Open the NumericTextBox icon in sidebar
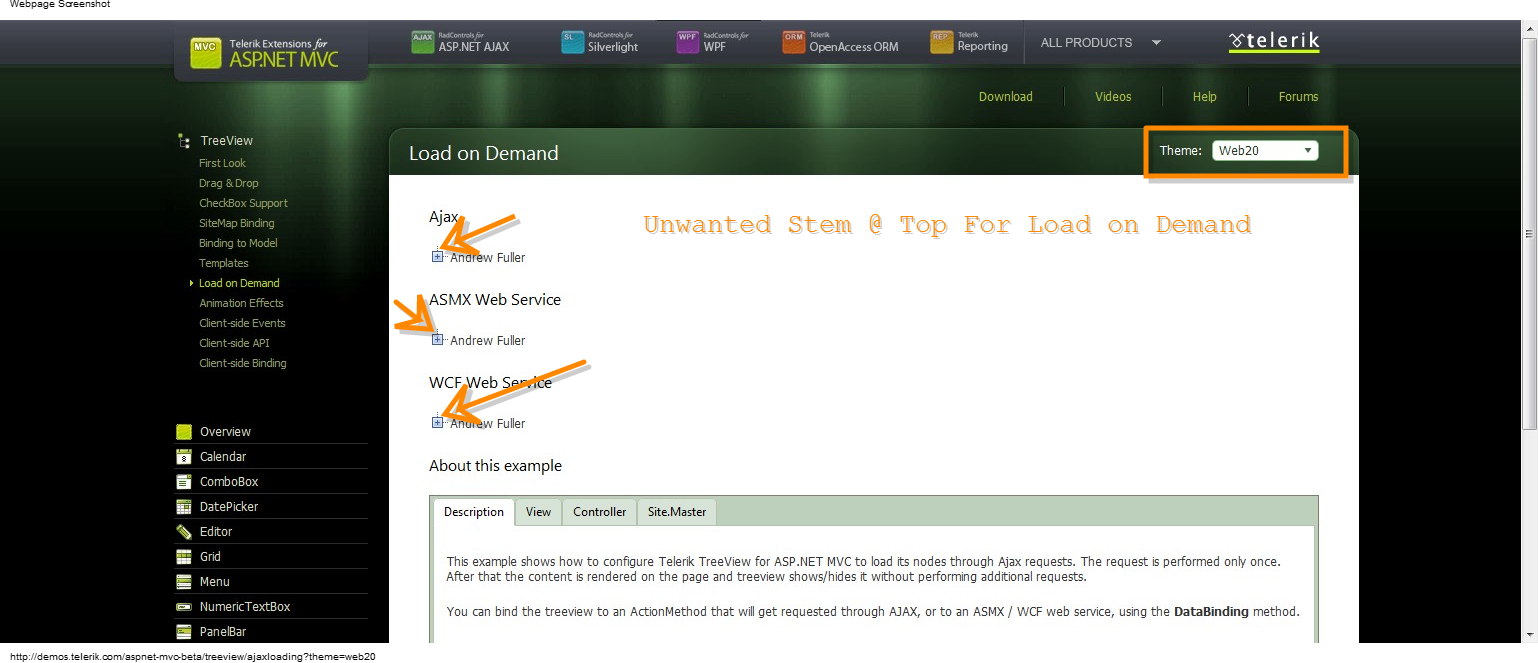1538x663 pixels. [x=184, y=607]
